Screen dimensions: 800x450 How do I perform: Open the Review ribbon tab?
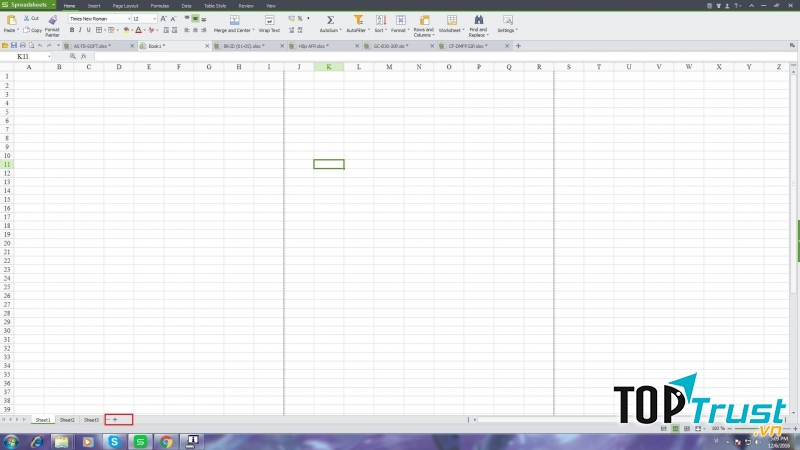(246, 6)
